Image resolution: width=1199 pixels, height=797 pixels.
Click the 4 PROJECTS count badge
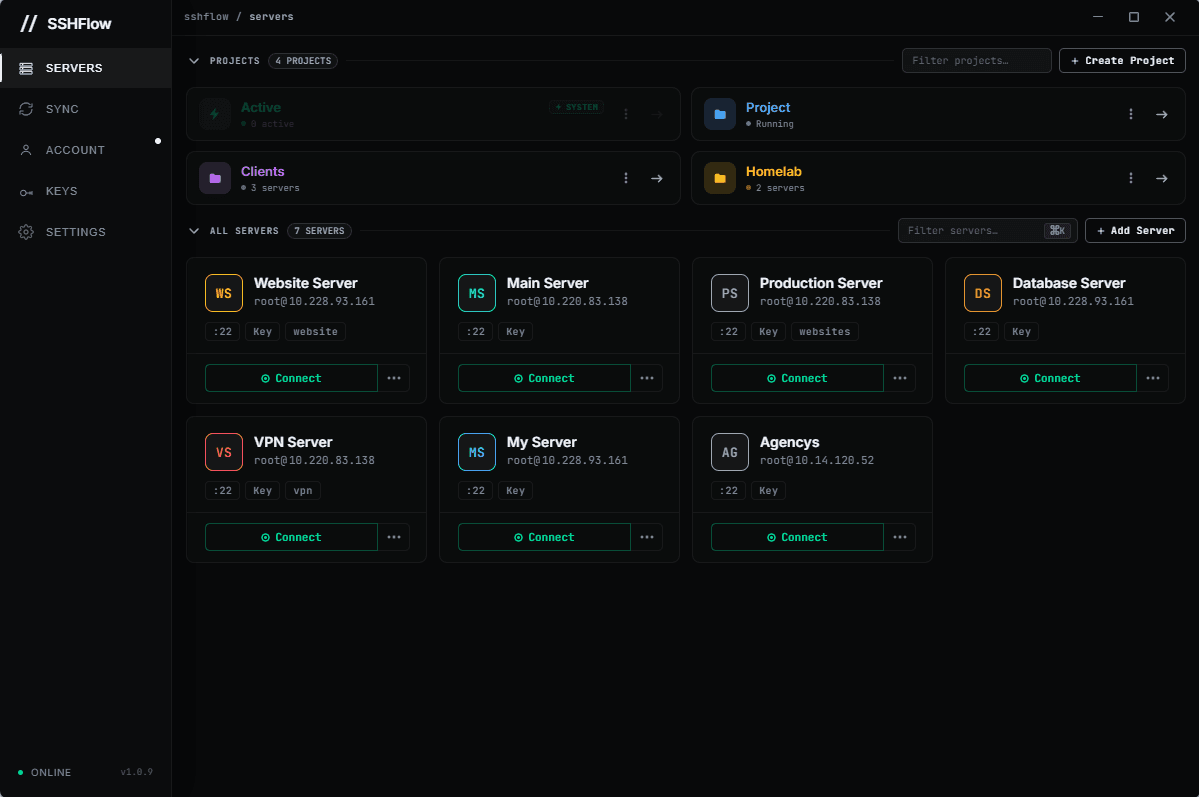303,60
